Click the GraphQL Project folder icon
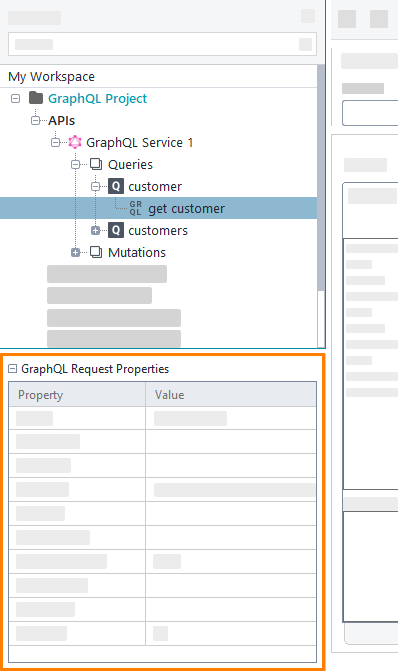The height and width of the screenshot is (671, 398). 36,98
